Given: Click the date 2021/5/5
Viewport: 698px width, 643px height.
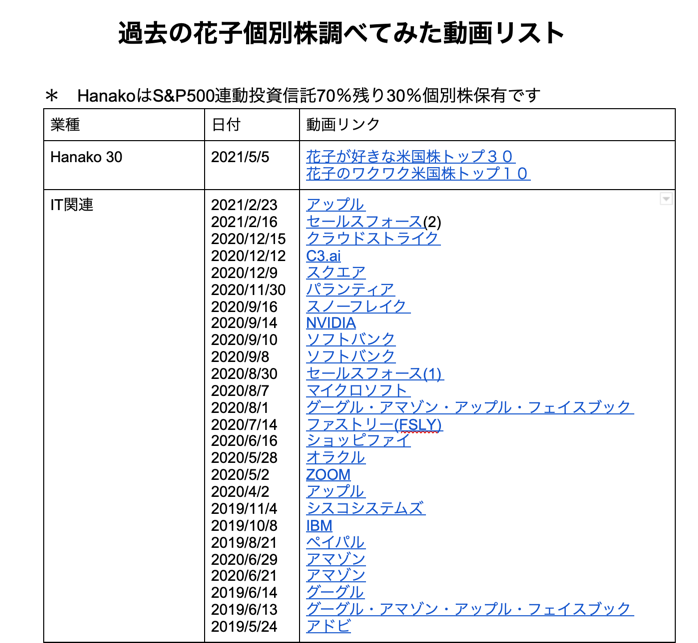Looking at the screenshot, I should (x=240, y=157).
